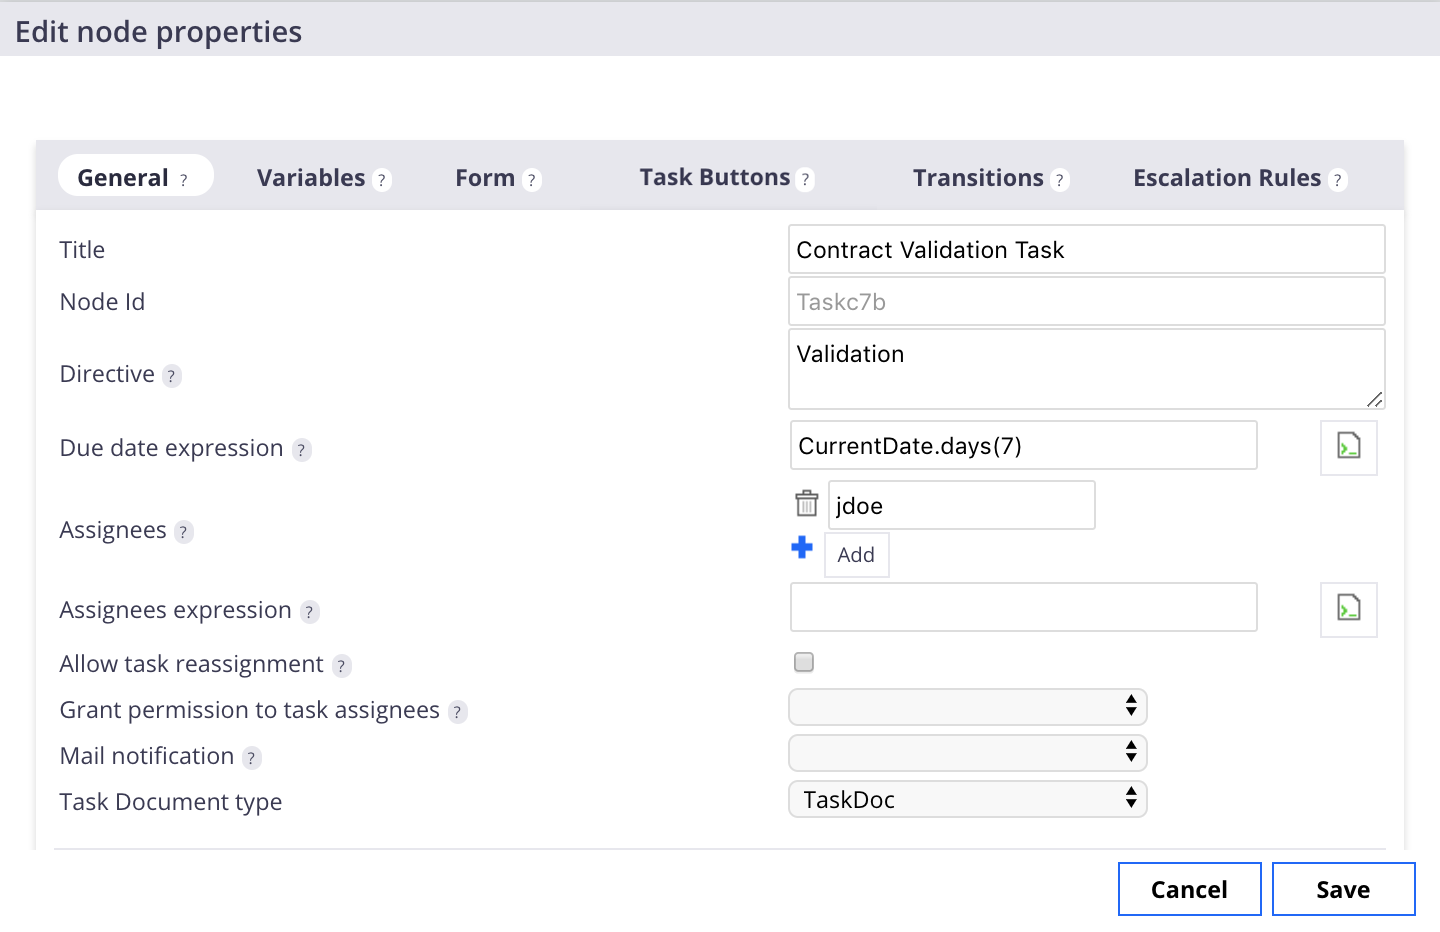The width and height of the screenshot is (1440, 932).
Task: Delete the jdoe assignee with trash icon
Action: (806, 503)
